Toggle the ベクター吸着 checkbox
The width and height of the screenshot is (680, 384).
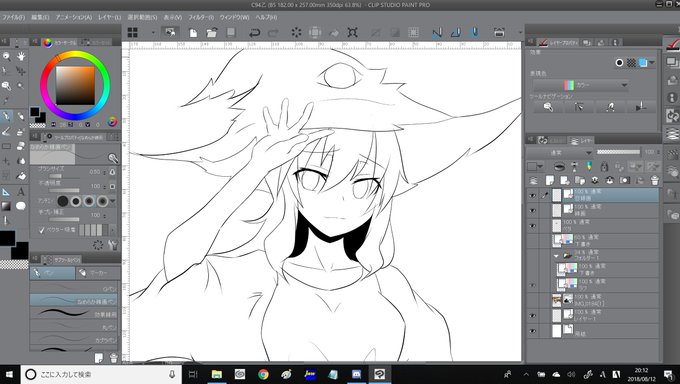coord(42,230)
